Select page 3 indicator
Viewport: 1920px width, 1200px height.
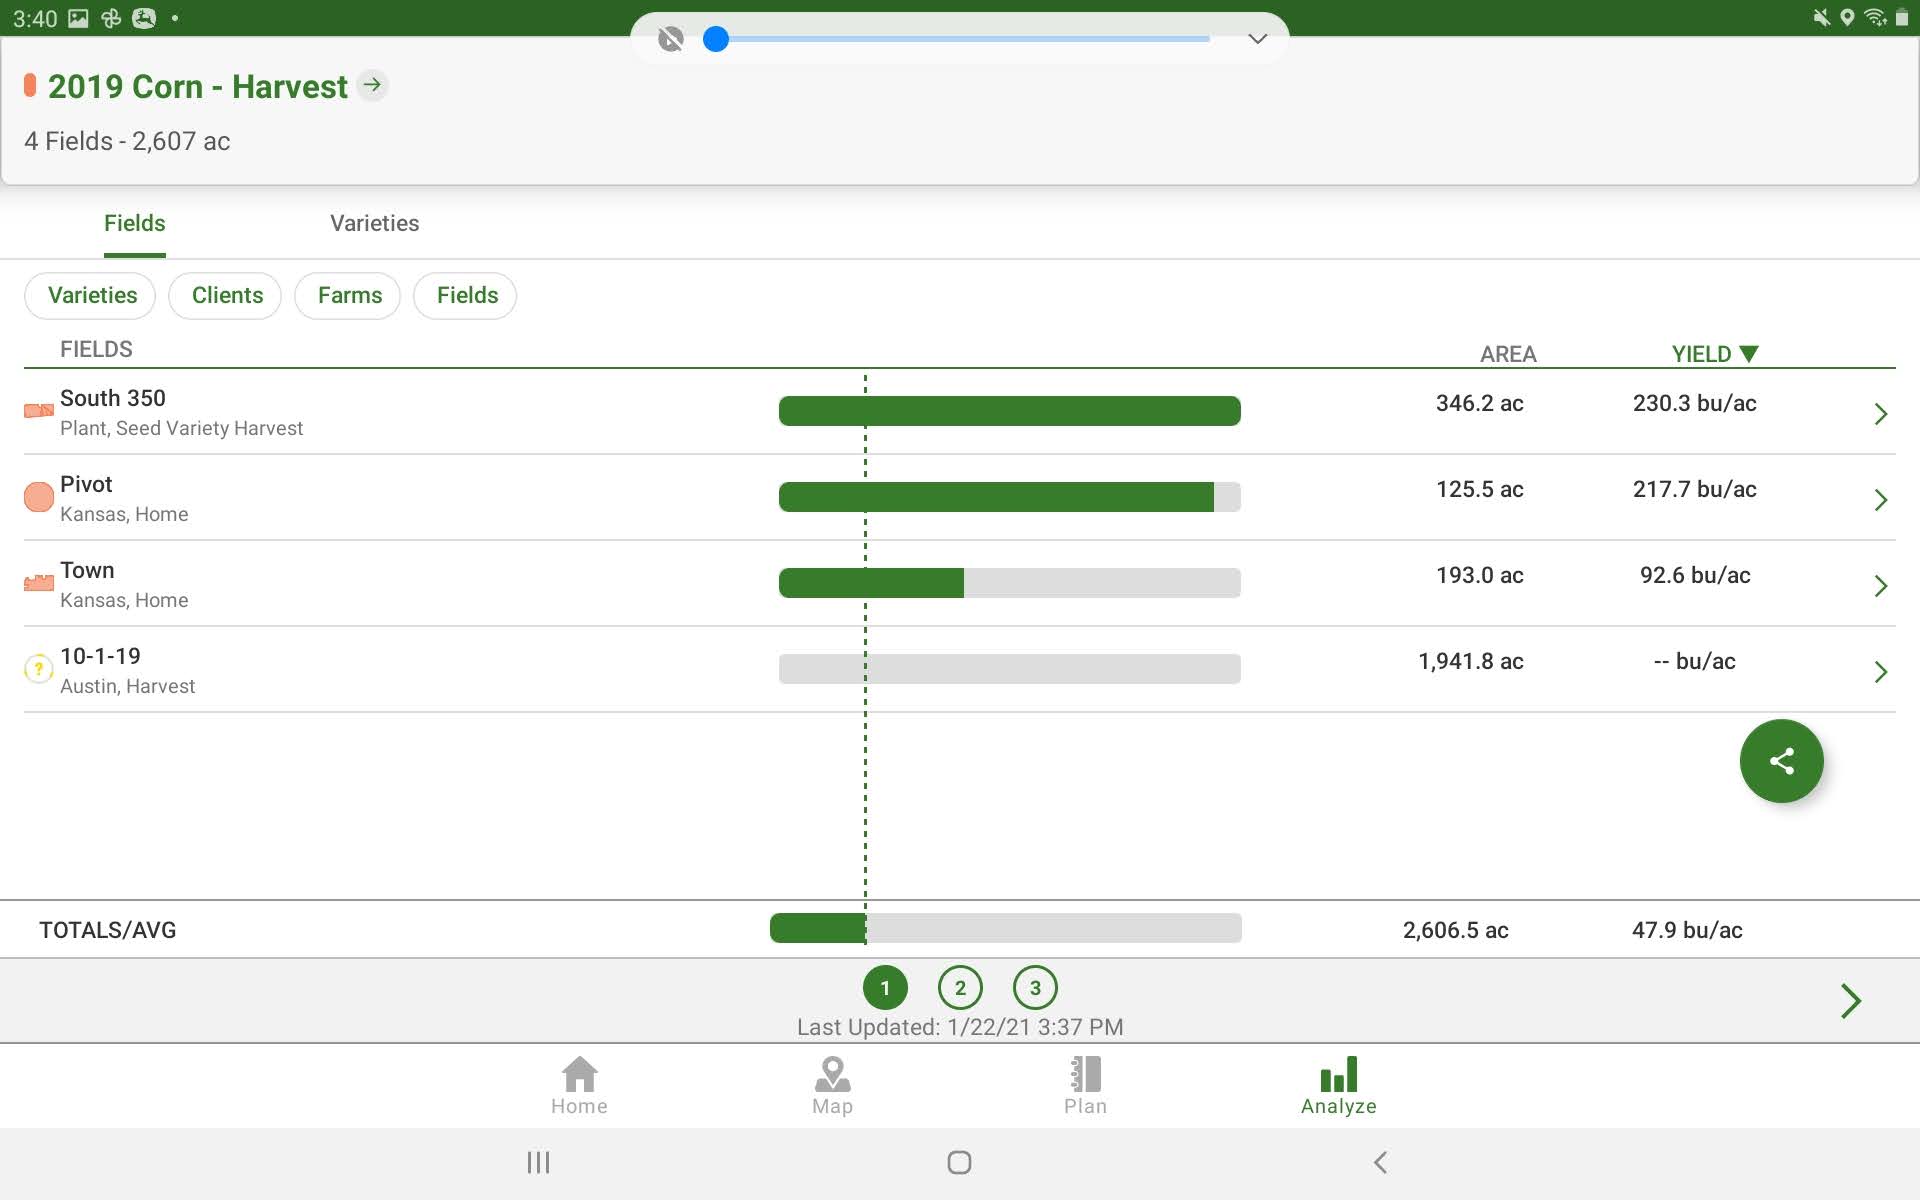1035,988
